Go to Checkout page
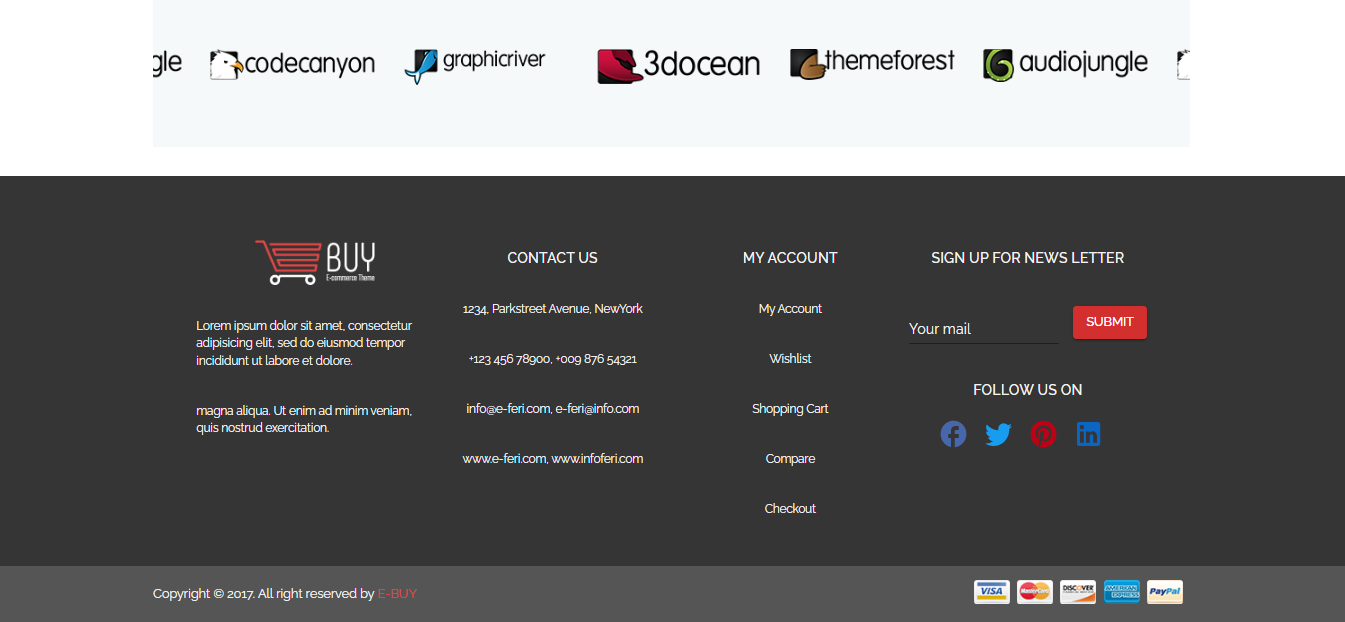Screen dimensions: 1345x622 pos(790,508)
